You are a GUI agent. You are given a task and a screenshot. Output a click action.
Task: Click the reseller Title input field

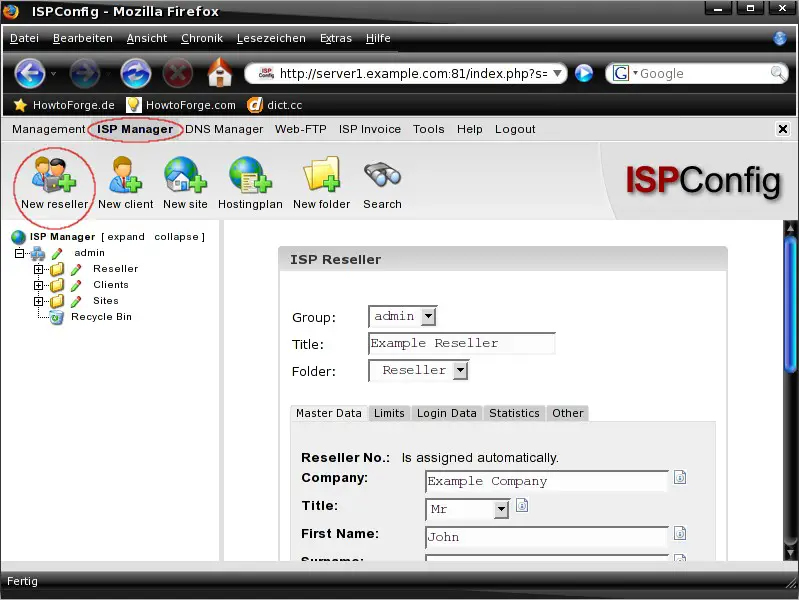coord(462,344)
